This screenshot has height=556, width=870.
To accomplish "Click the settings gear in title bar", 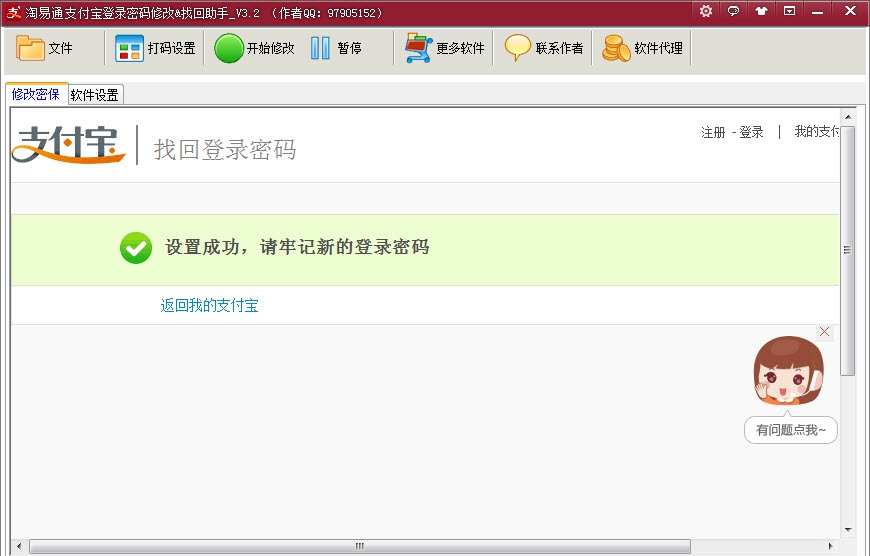I will tap(706, 11).
